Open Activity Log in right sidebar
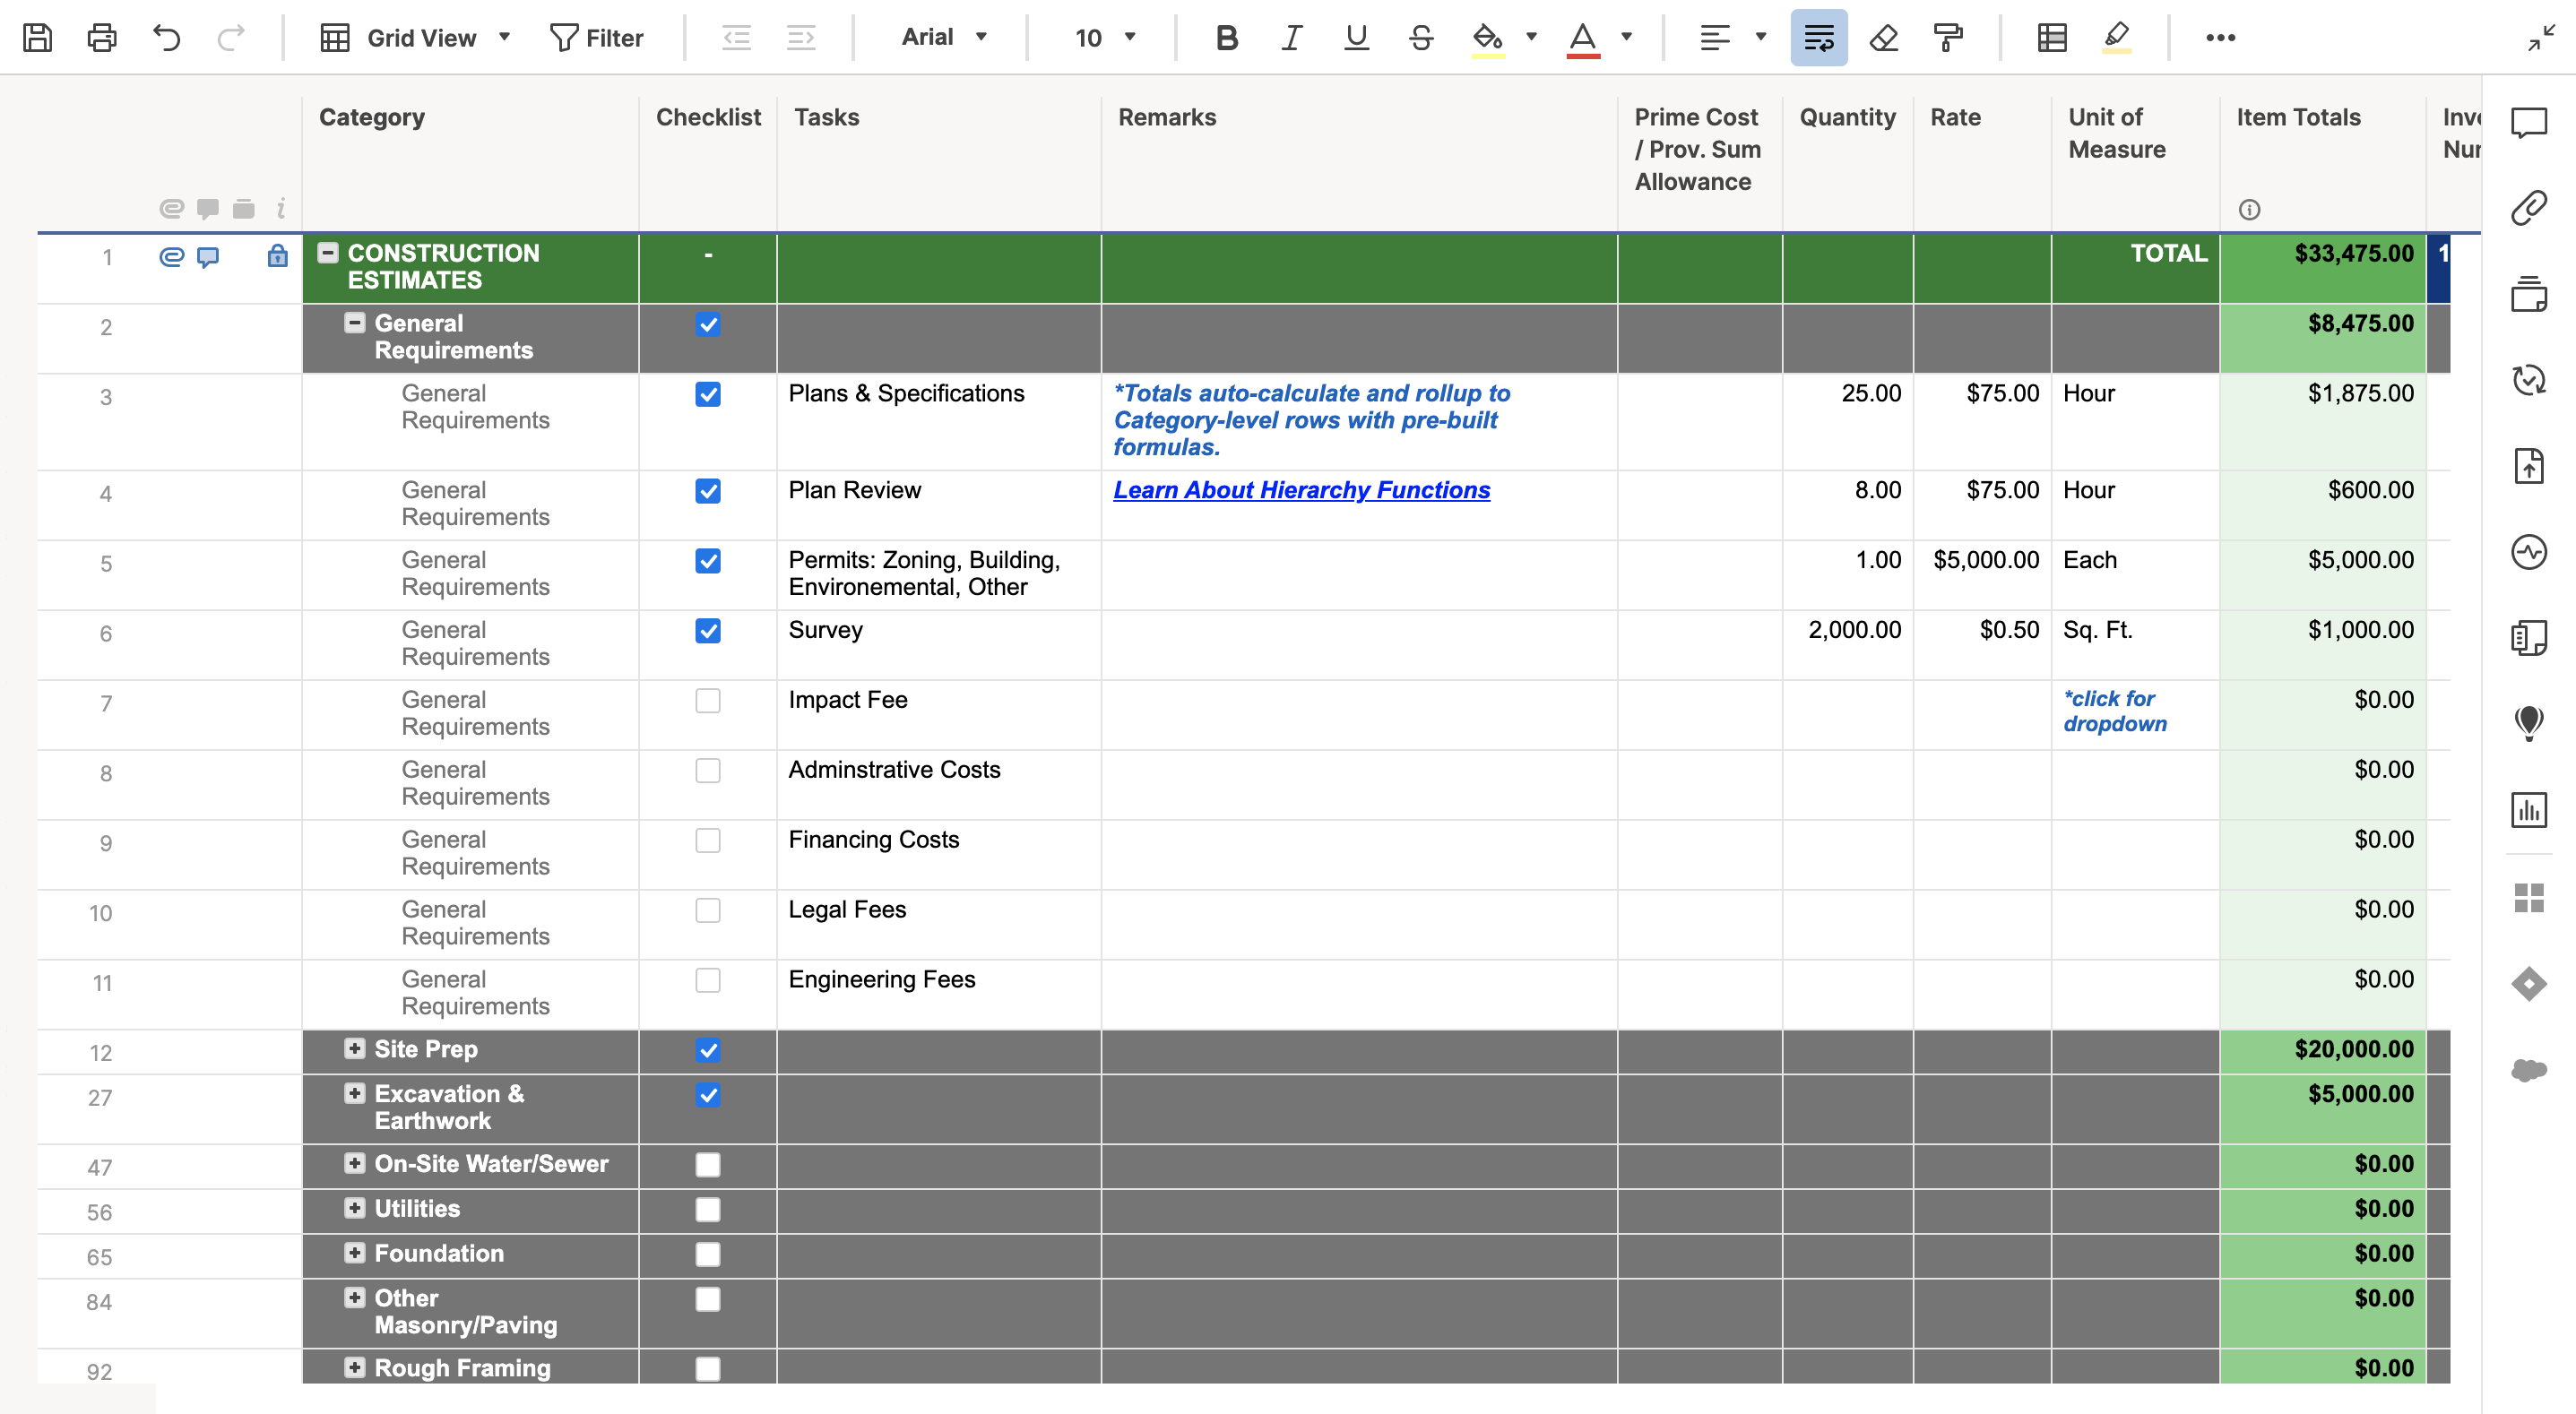2576x1414 pixels. (x=2528, y=552)
